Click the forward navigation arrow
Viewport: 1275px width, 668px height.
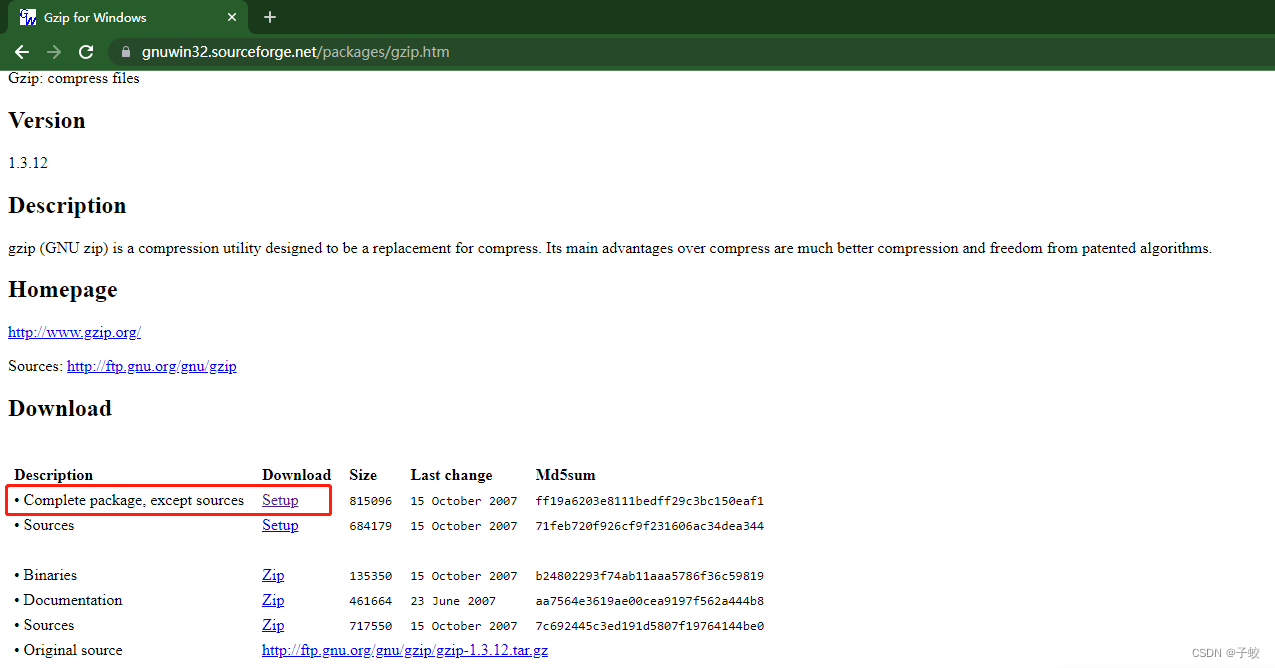click(x=53, y=51)
